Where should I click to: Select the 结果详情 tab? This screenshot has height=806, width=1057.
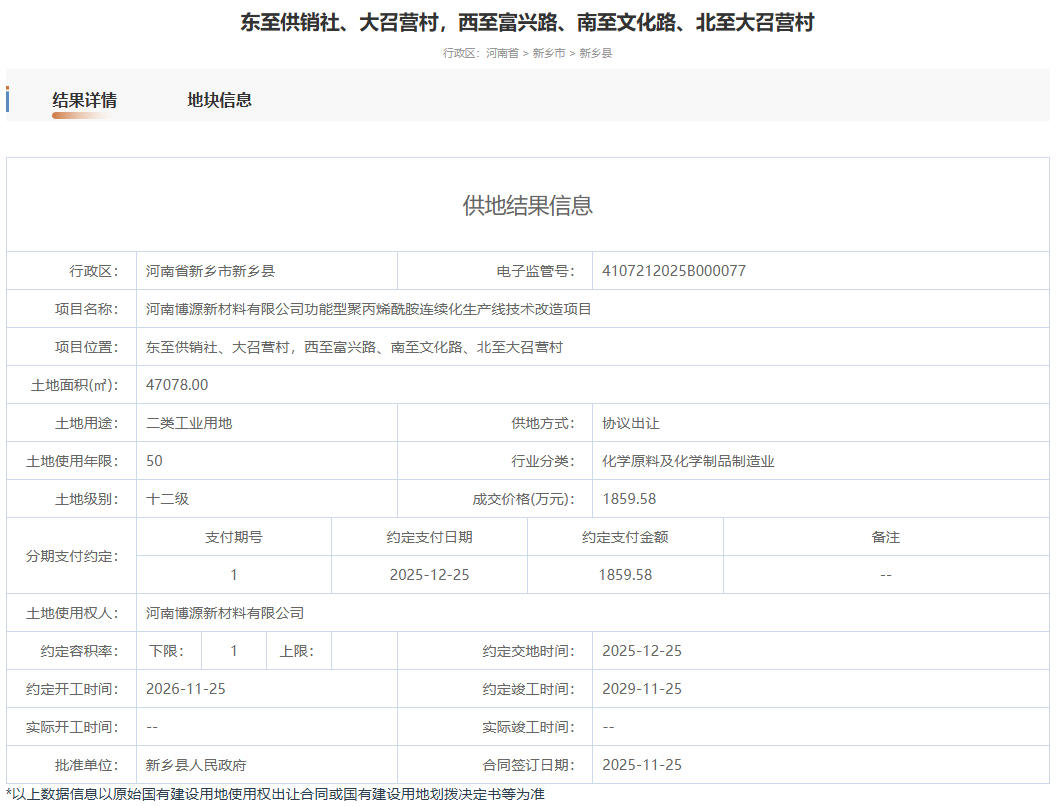pos(84,100)
